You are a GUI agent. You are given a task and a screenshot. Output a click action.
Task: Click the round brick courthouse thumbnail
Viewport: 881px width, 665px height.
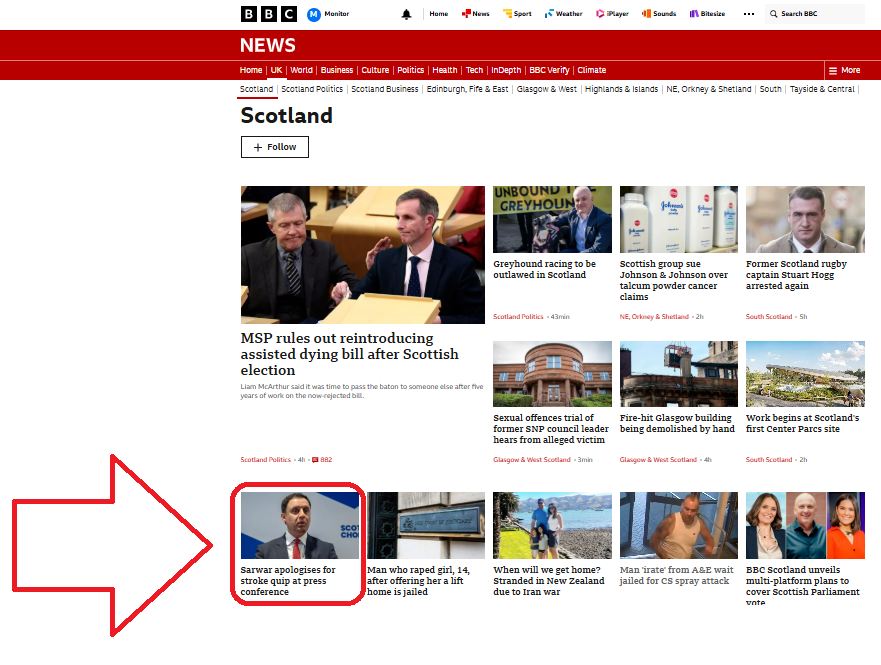(552, 374)
